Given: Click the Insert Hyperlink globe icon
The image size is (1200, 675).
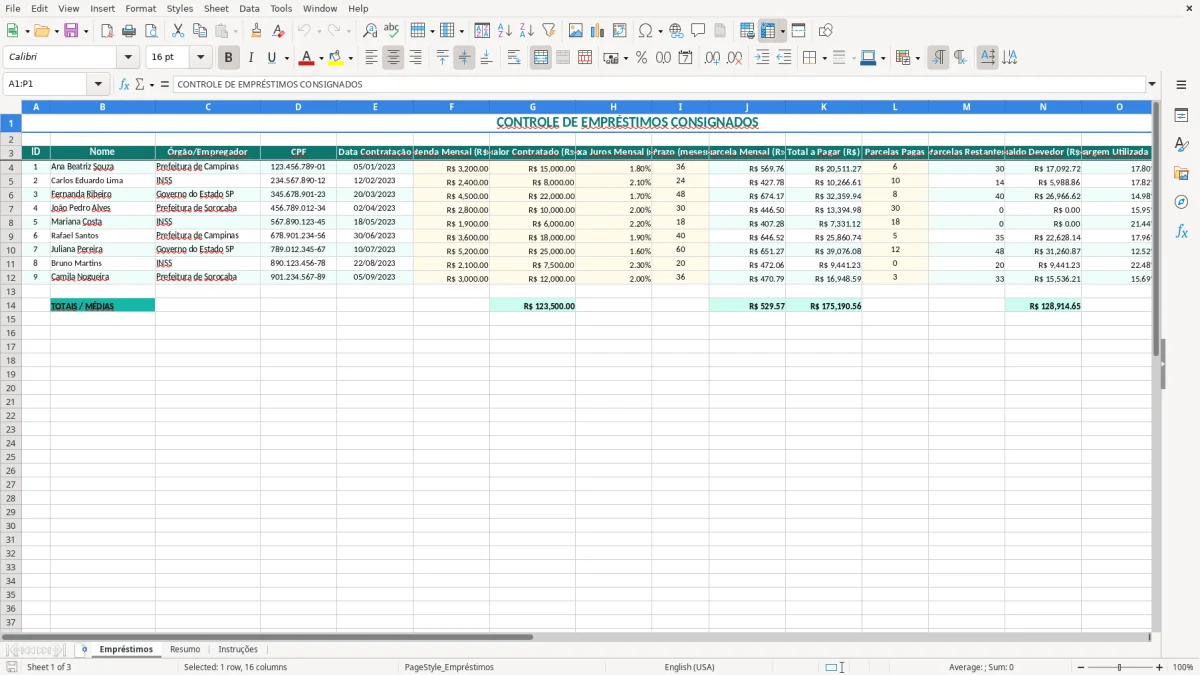Looking at the screenshot, I should click(x=676, y=31).
